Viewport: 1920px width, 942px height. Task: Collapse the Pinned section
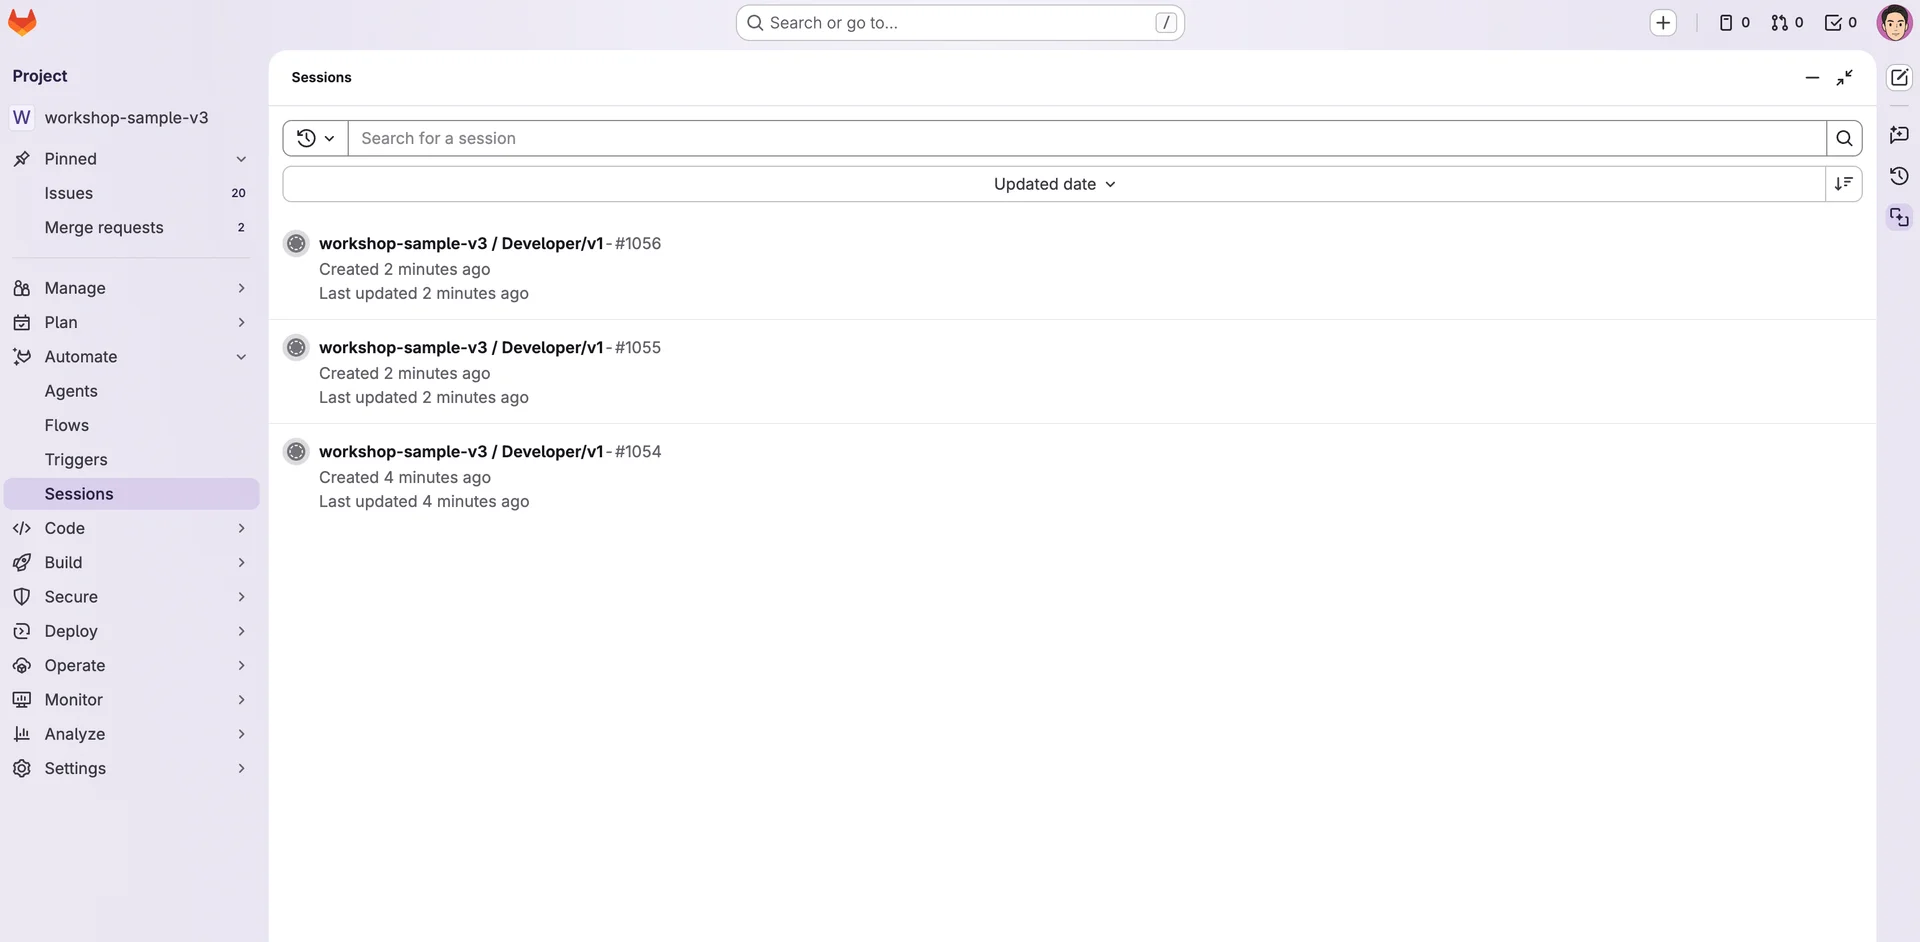click(241, 159)
